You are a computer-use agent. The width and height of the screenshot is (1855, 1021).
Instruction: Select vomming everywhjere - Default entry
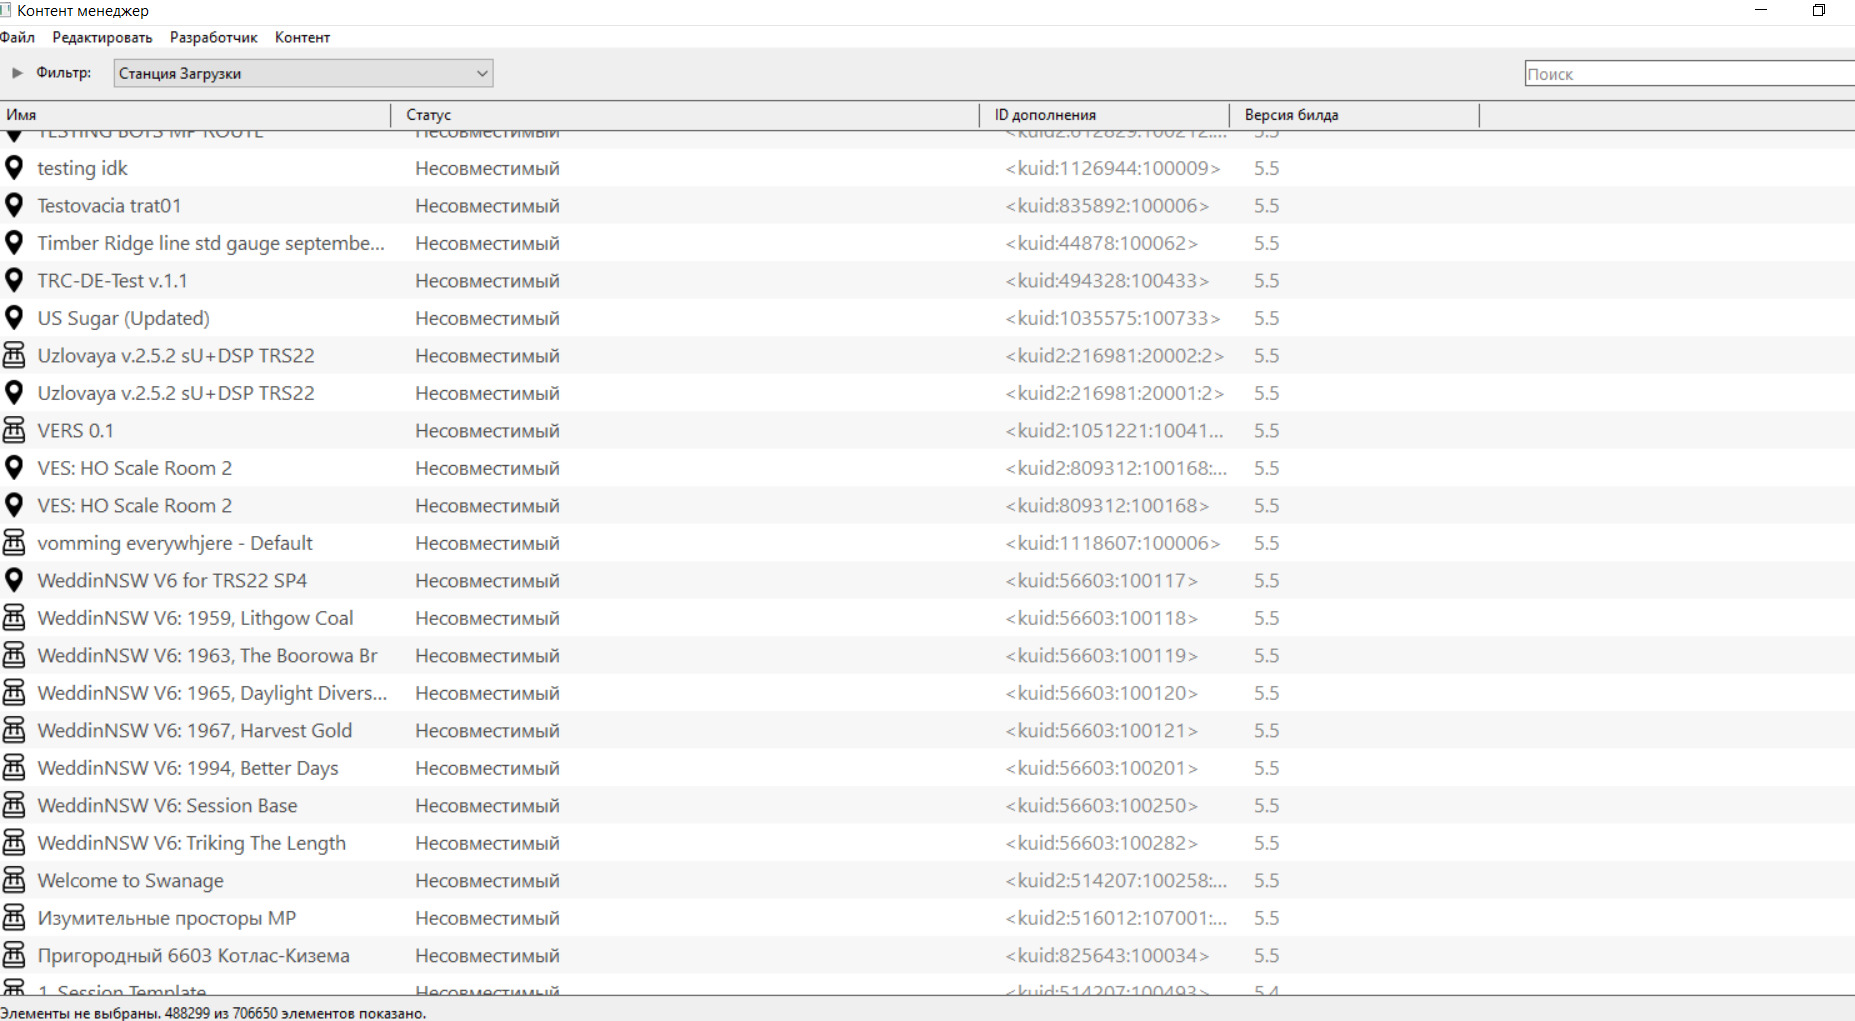(x=175, y=543)
